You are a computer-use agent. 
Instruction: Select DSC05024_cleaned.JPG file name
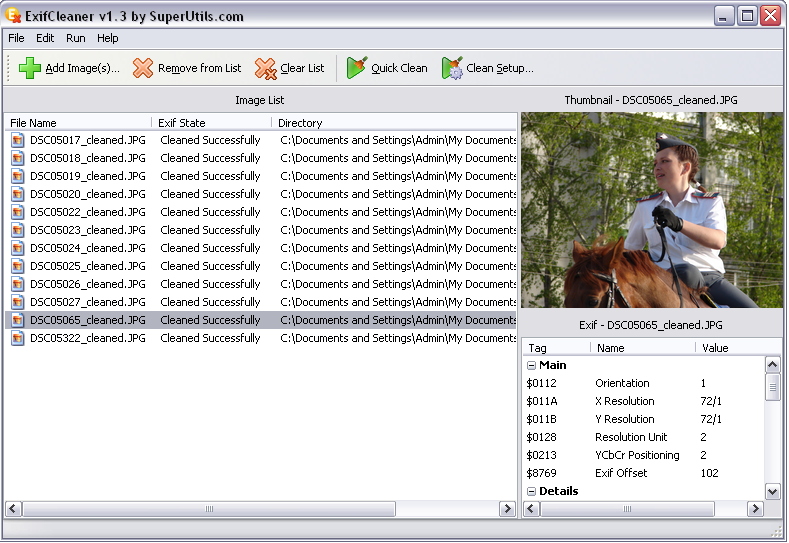coord(88,248)
